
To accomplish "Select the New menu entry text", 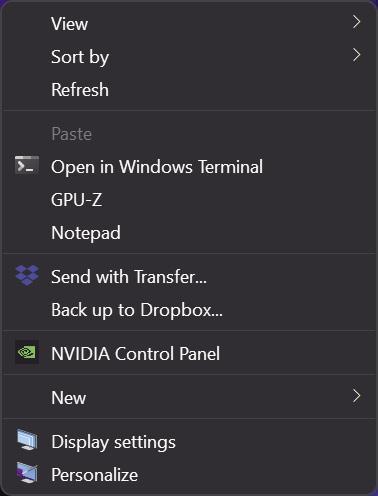I will pos(68,398).
